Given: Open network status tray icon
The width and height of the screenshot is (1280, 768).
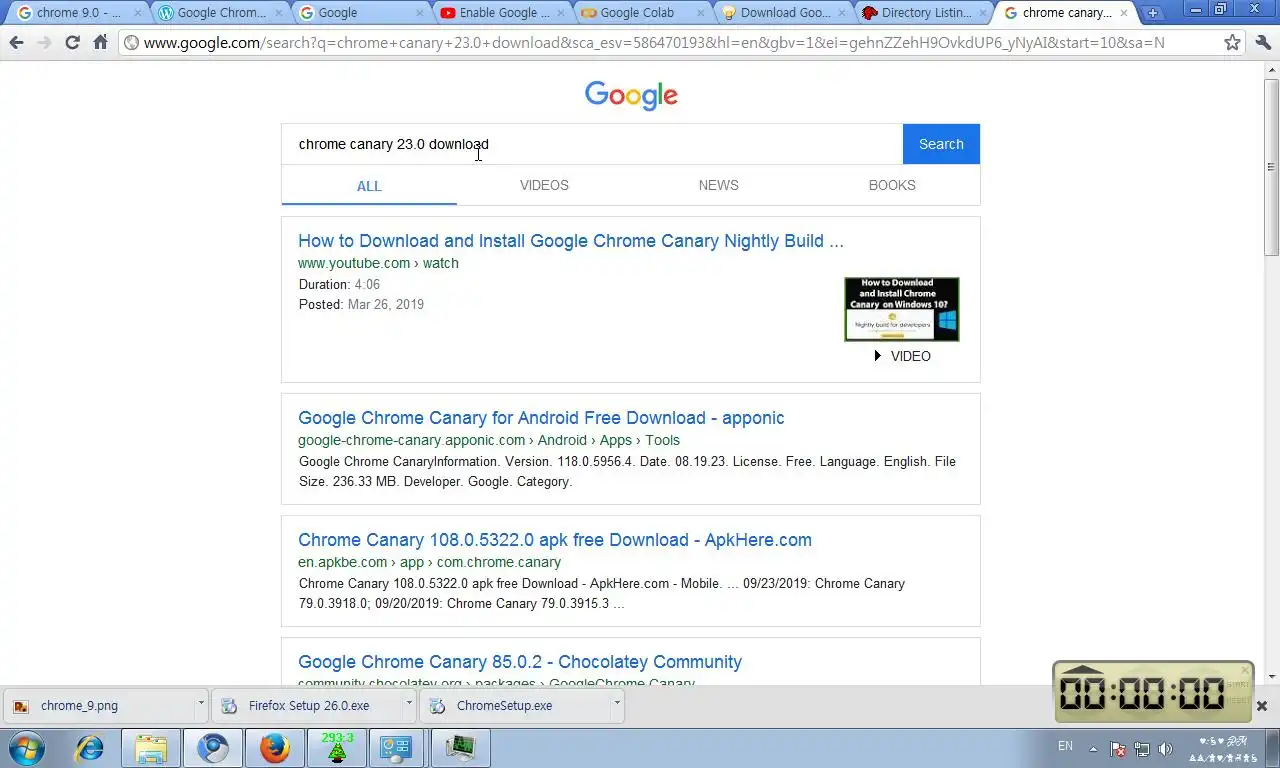Looking at the screenshot, I should [1142, 748].
